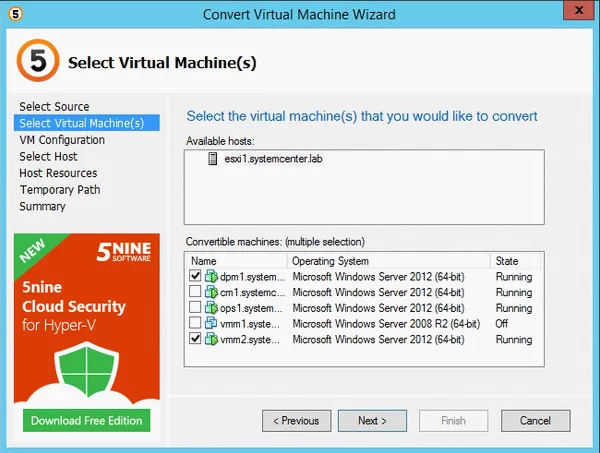This screenshot has height=453, width=600.
Task: Select host esxi1.systemcenter.lab
Action: [273, 159]
